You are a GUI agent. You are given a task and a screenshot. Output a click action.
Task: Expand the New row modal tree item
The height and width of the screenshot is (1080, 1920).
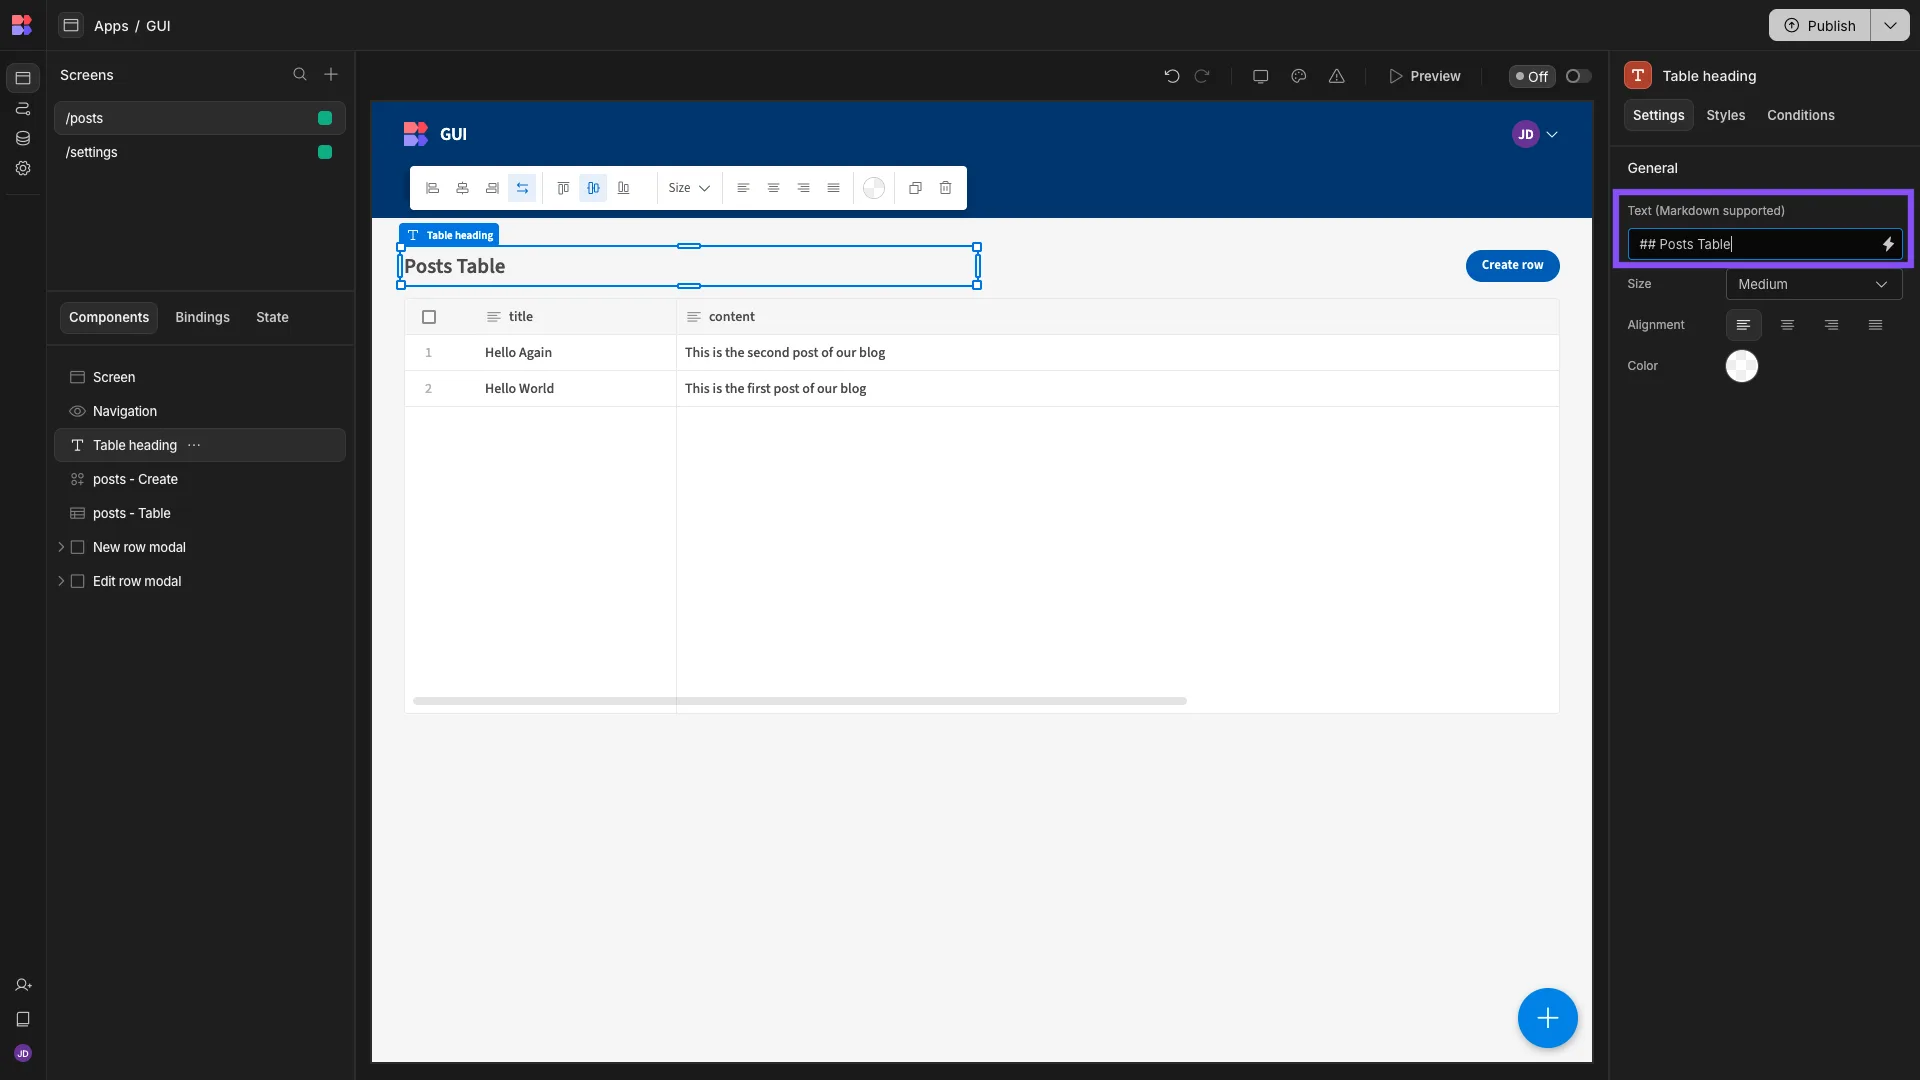(x=61, y=547)
